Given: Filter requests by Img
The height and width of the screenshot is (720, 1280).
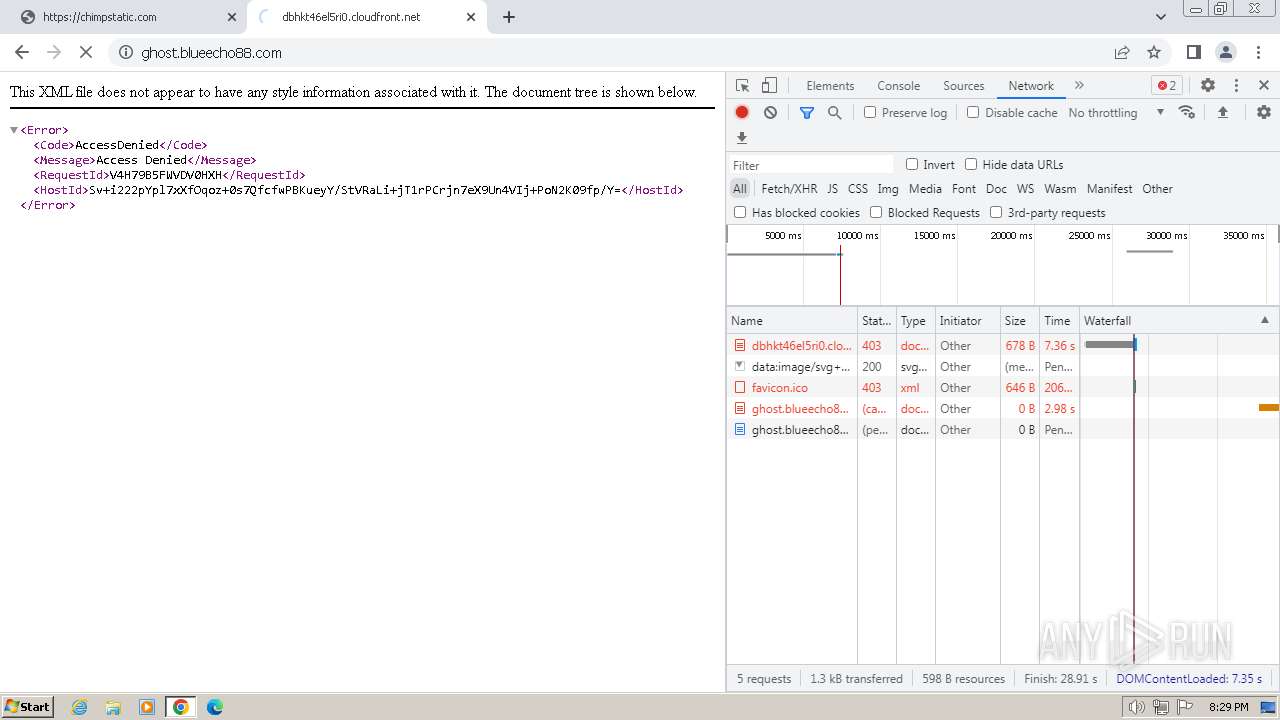Looking at the screenshot, I should [888, 188].
